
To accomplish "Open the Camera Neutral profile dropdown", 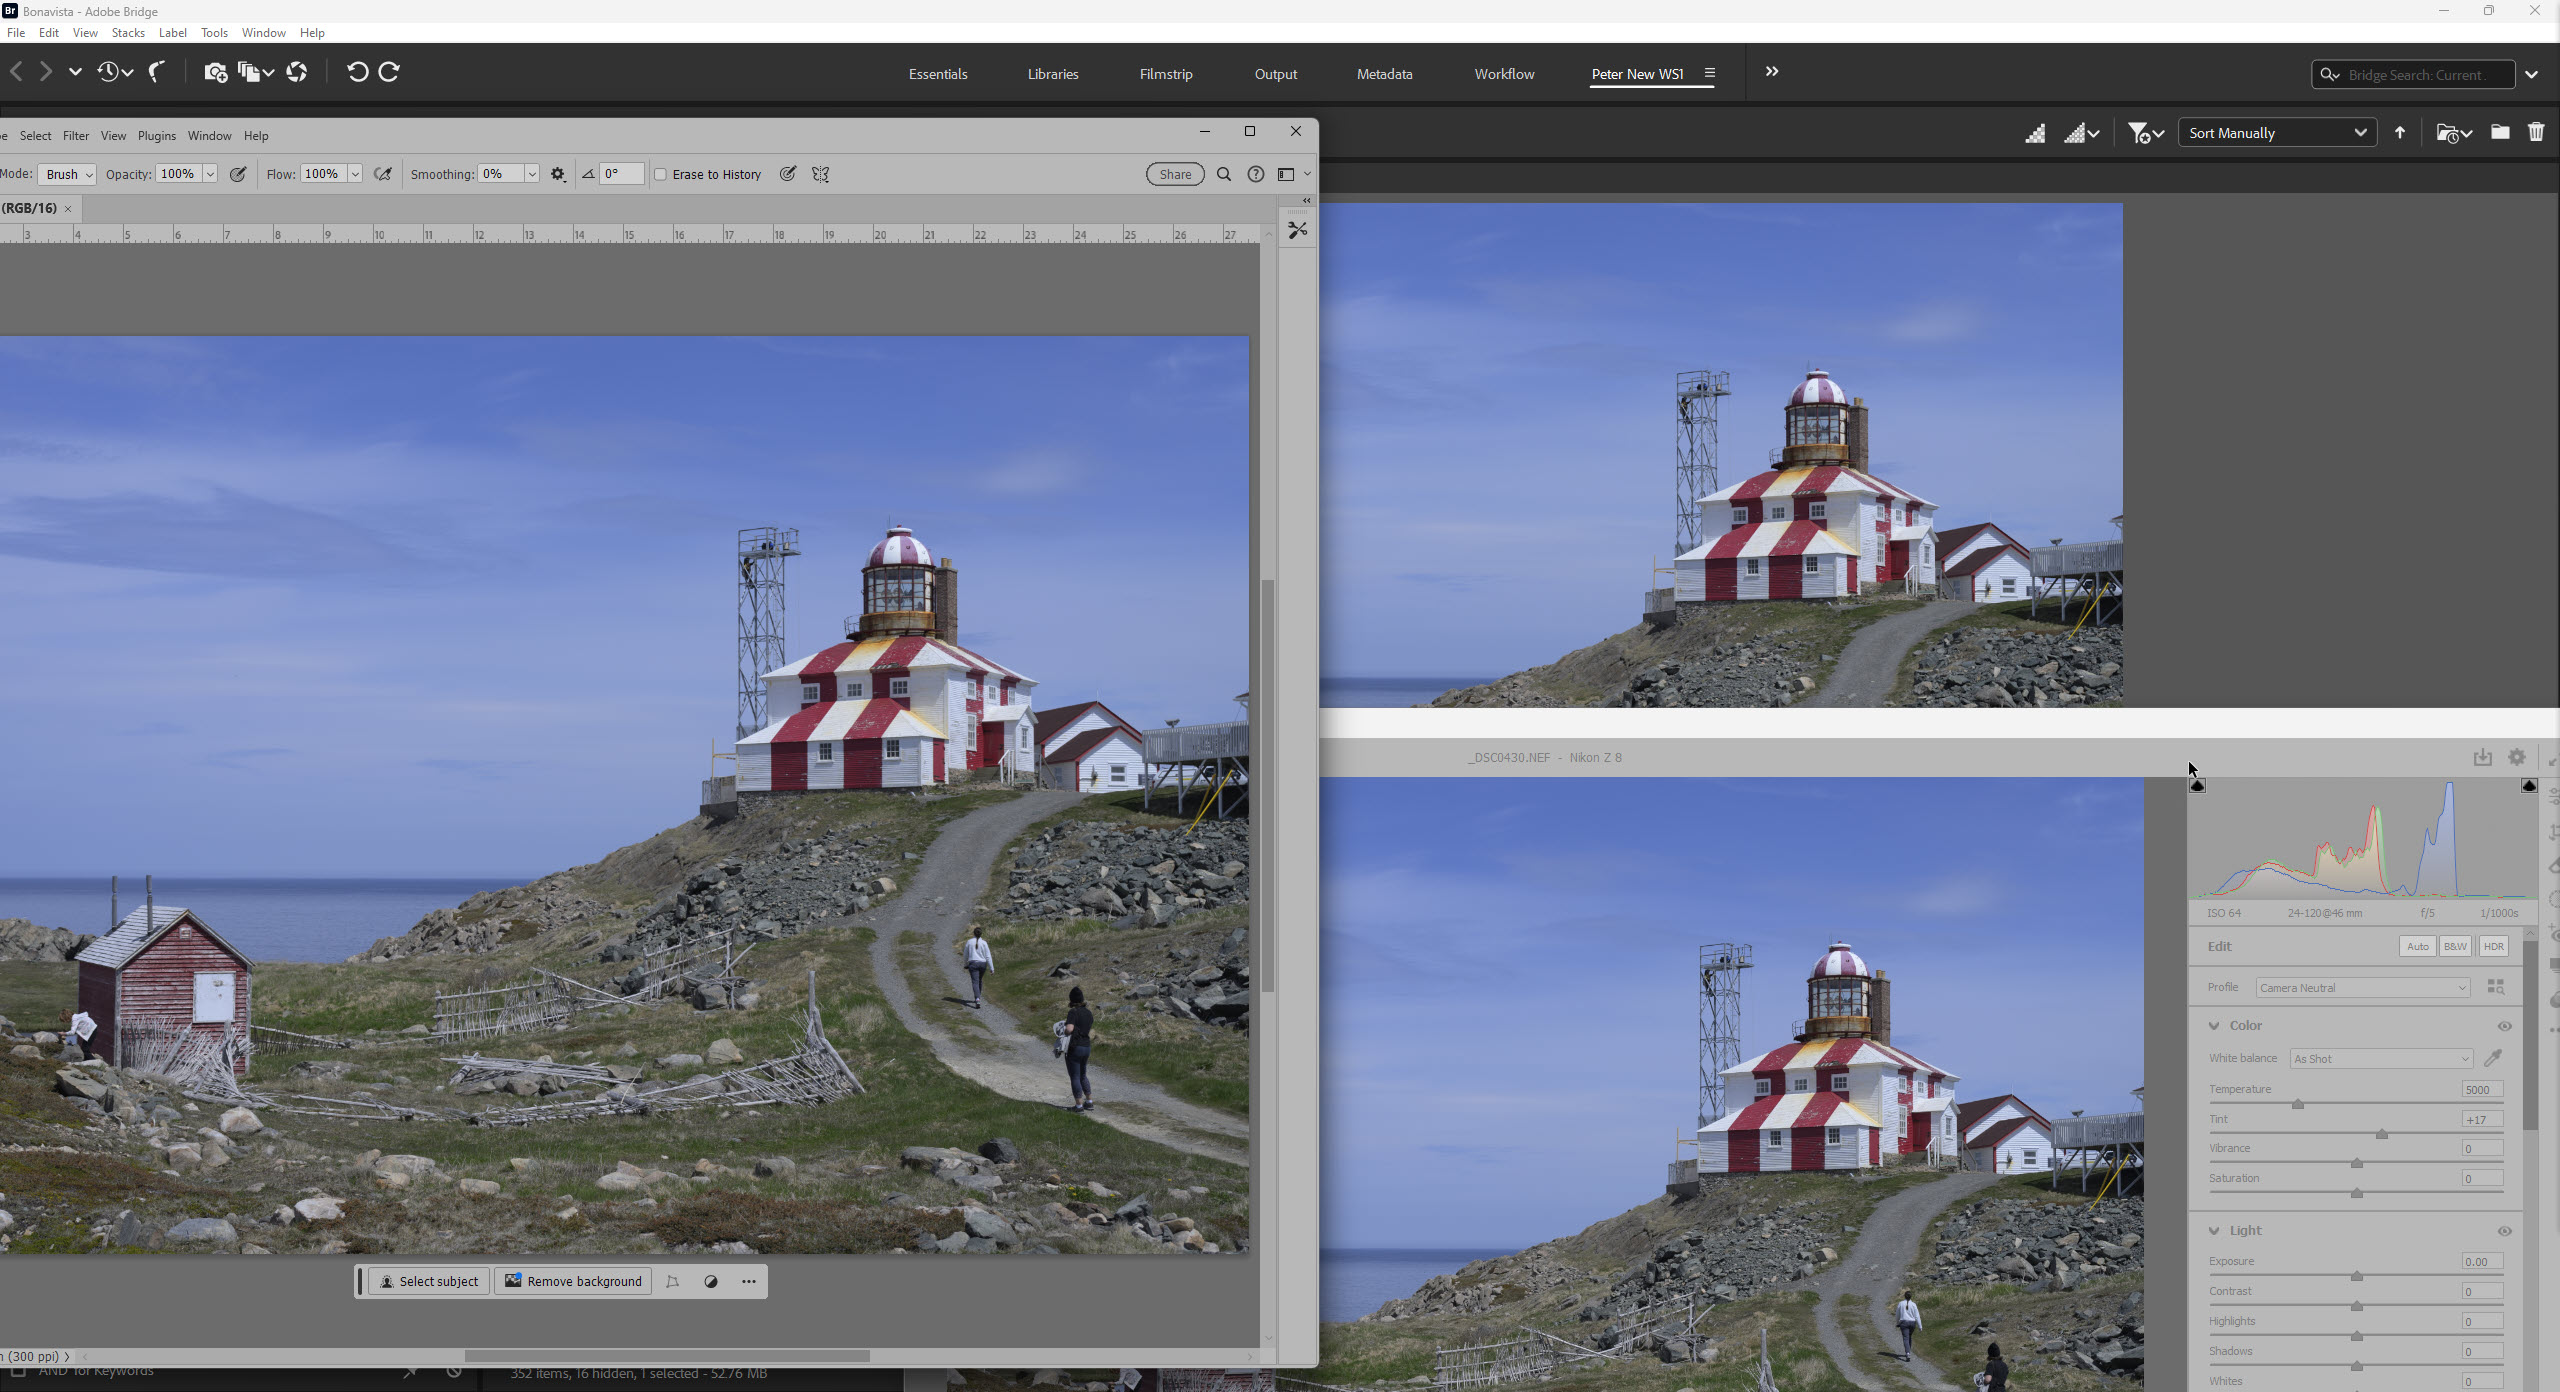I will click(x=2362, y=988).
